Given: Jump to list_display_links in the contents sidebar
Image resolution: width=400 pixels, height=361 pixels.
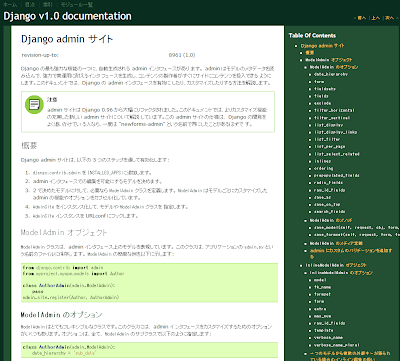Looking at the screenshot, I should click(336, 132).
